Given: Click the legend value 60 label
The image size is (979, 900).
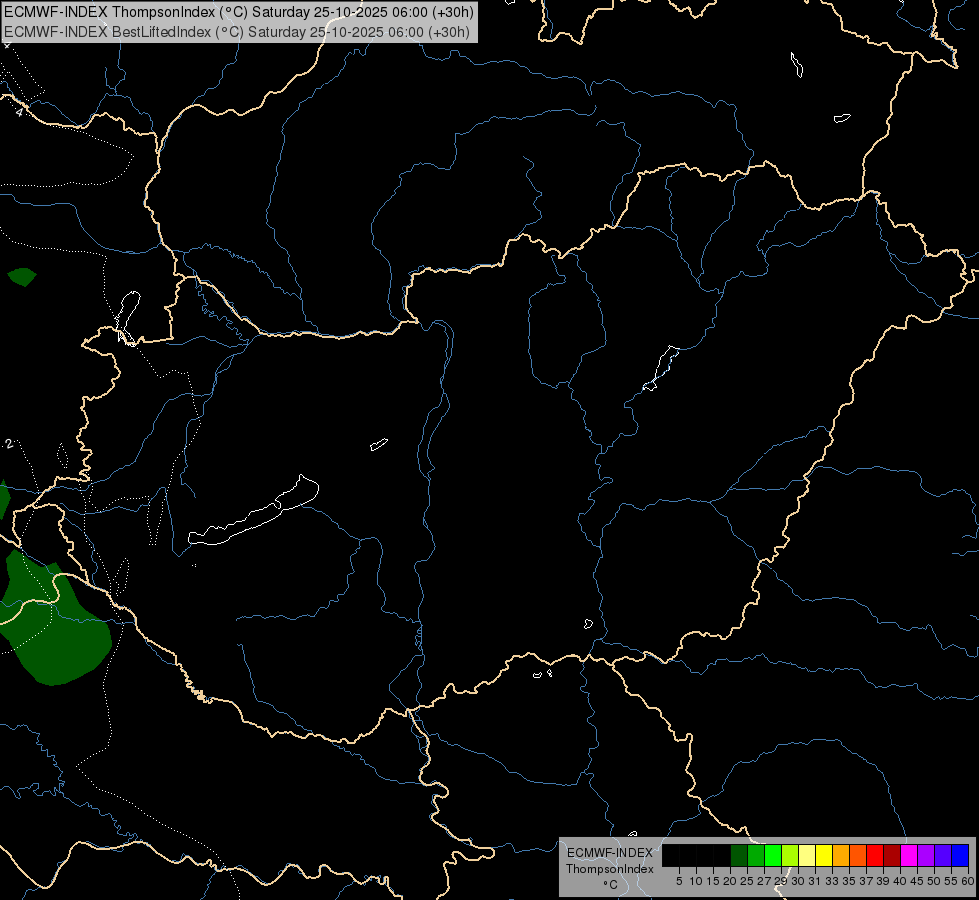Looking at the screenshot, I should click(x=968, y=881).
